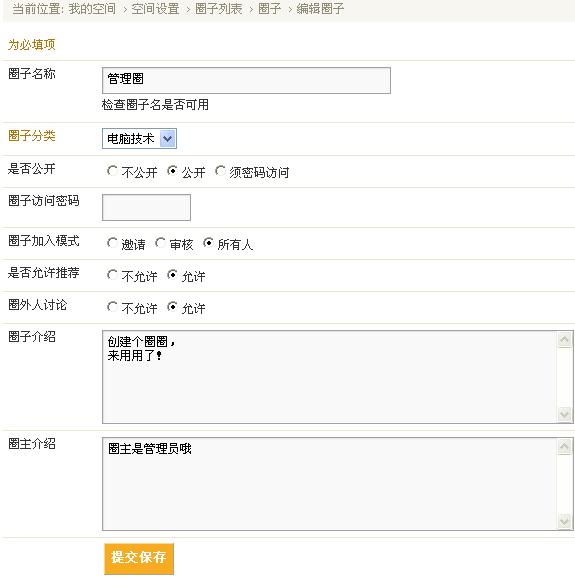575x578 pixels.
Task: Select 所有人 join mode
Action: click(x=208, y=243)
